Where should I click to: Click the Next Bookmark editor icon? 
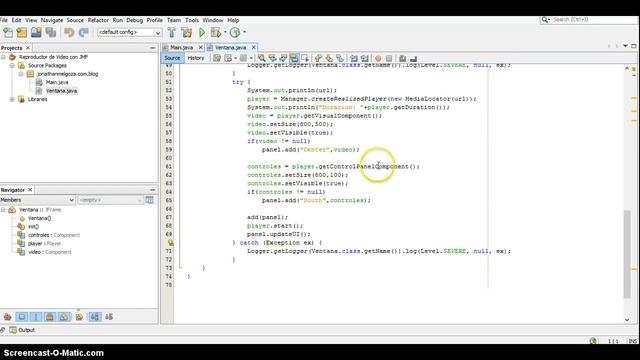(x=329, y=58)
